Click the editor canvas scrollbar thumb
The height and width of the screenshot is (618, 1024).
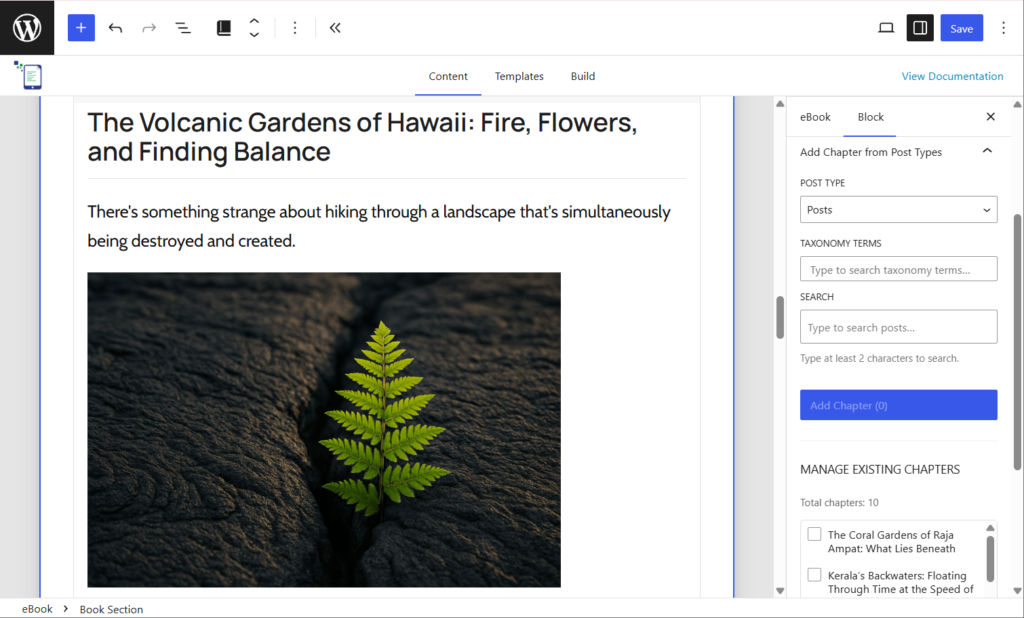click(780, 317)
